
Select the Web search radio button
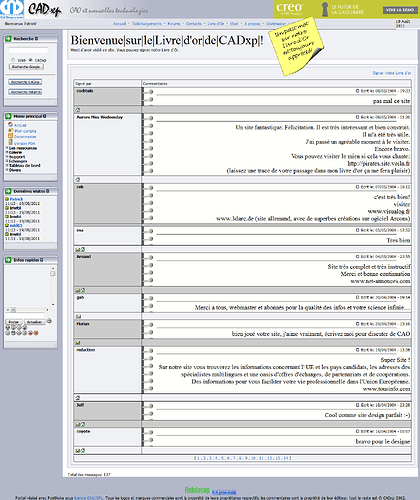click(x=13, y=60)
